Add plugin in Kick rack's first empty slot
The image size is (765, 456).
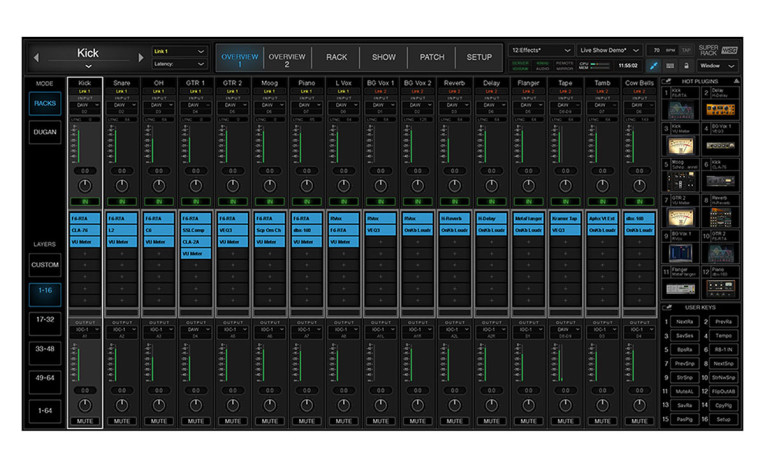85,254
